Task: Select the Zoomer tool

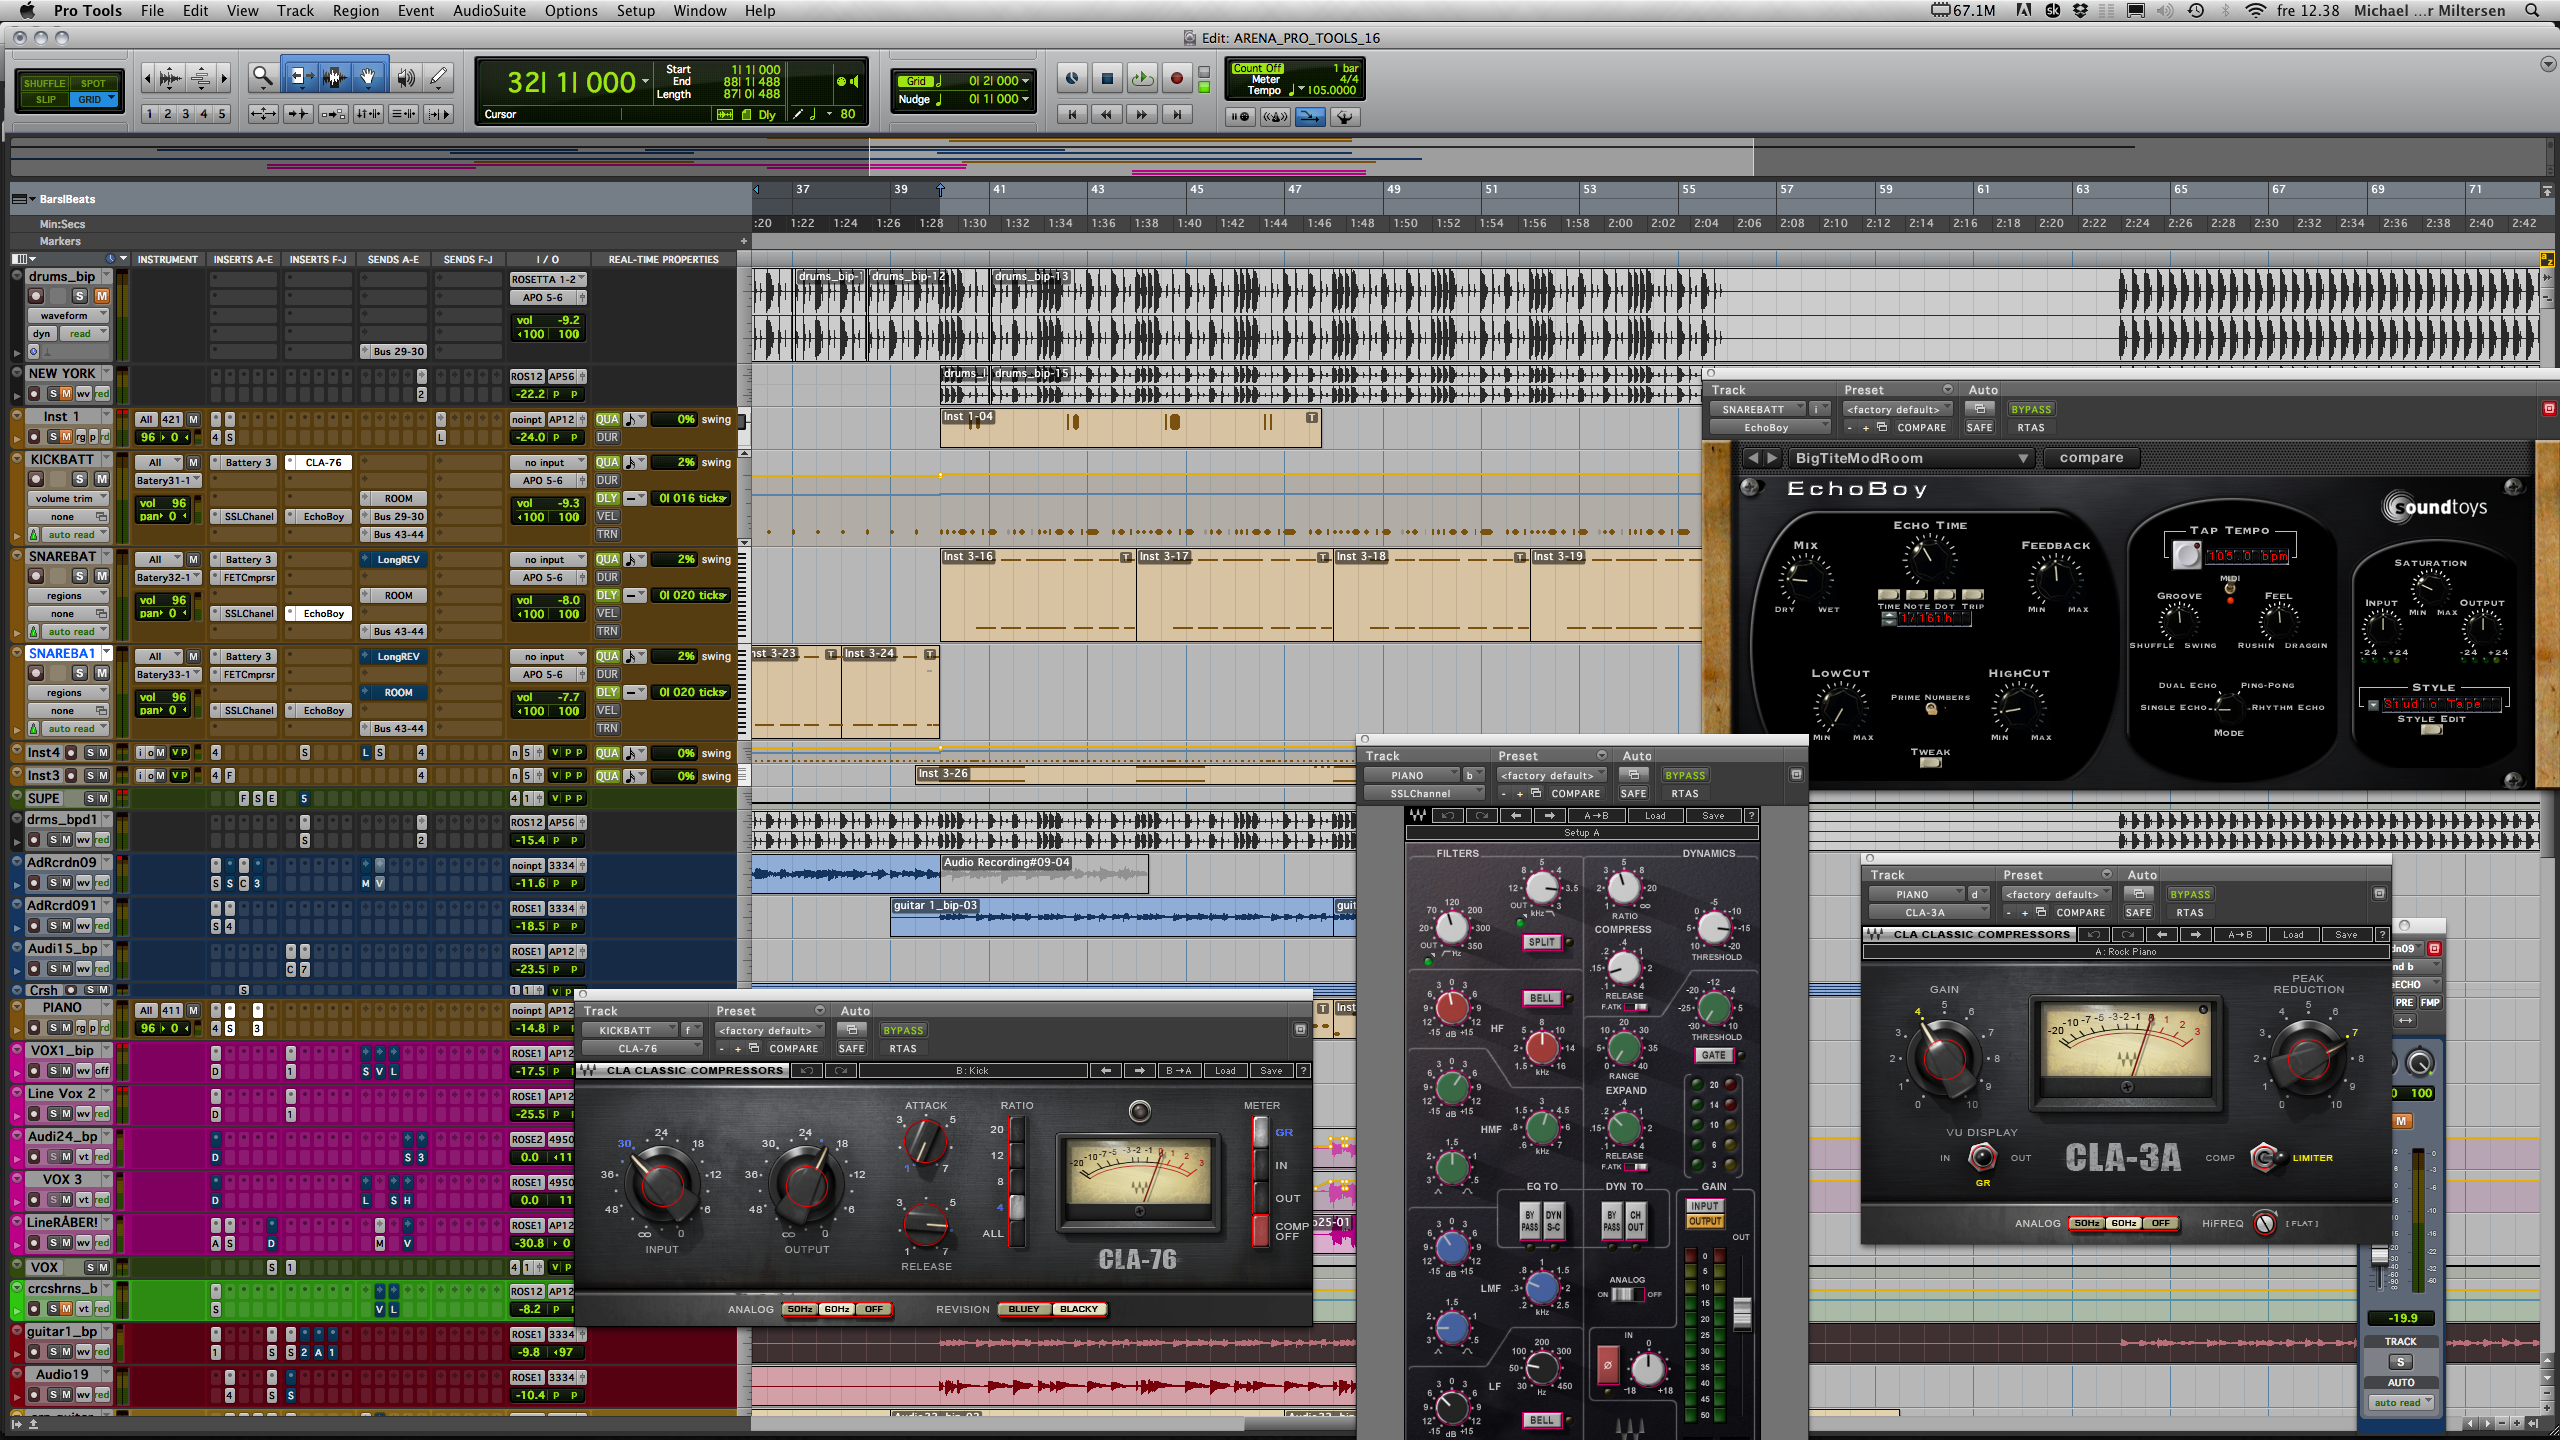Action: (263, 77)
